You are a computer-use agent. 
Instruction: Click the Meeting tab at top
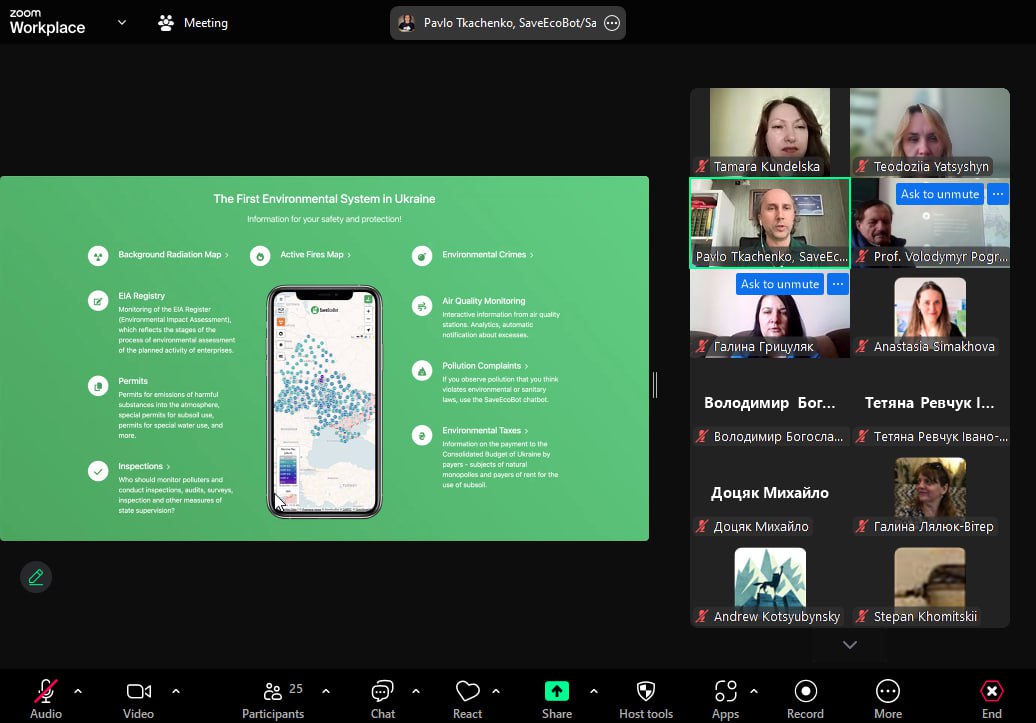point(193,22)
